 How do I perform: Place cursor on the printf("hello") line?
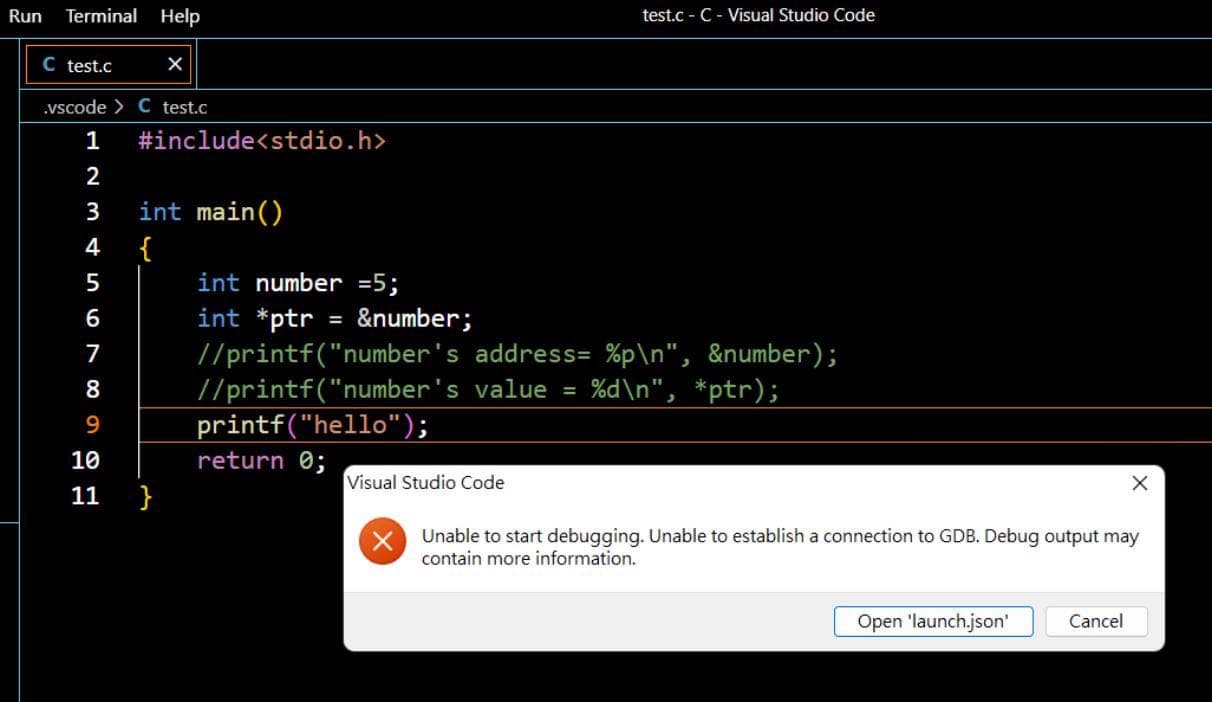[x=312, y=424]
